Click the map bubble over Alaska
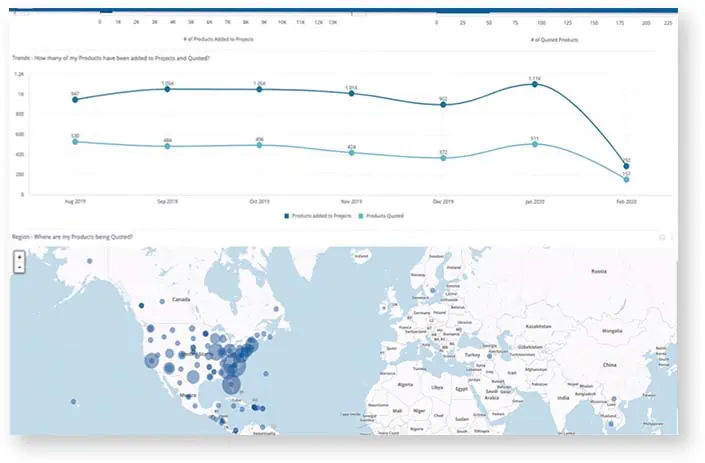This screenshot has height=463, width=705. pos(89,261)
